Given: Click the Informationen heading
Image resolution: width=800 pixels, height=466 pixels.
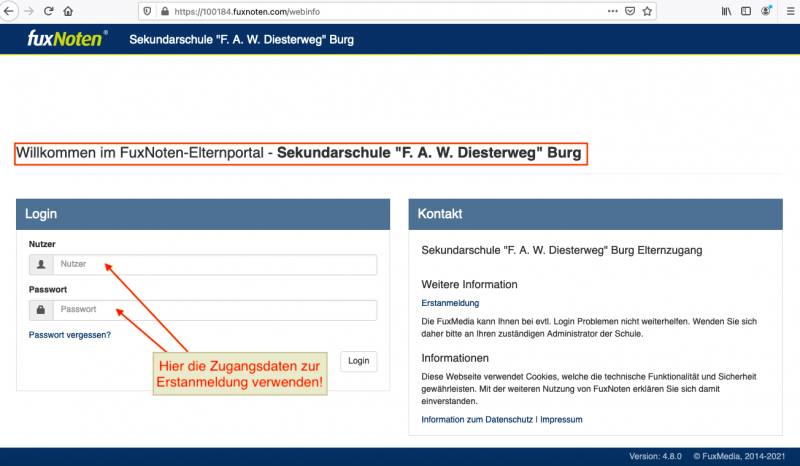Looking at the screenshot, I should coord(455,358).
